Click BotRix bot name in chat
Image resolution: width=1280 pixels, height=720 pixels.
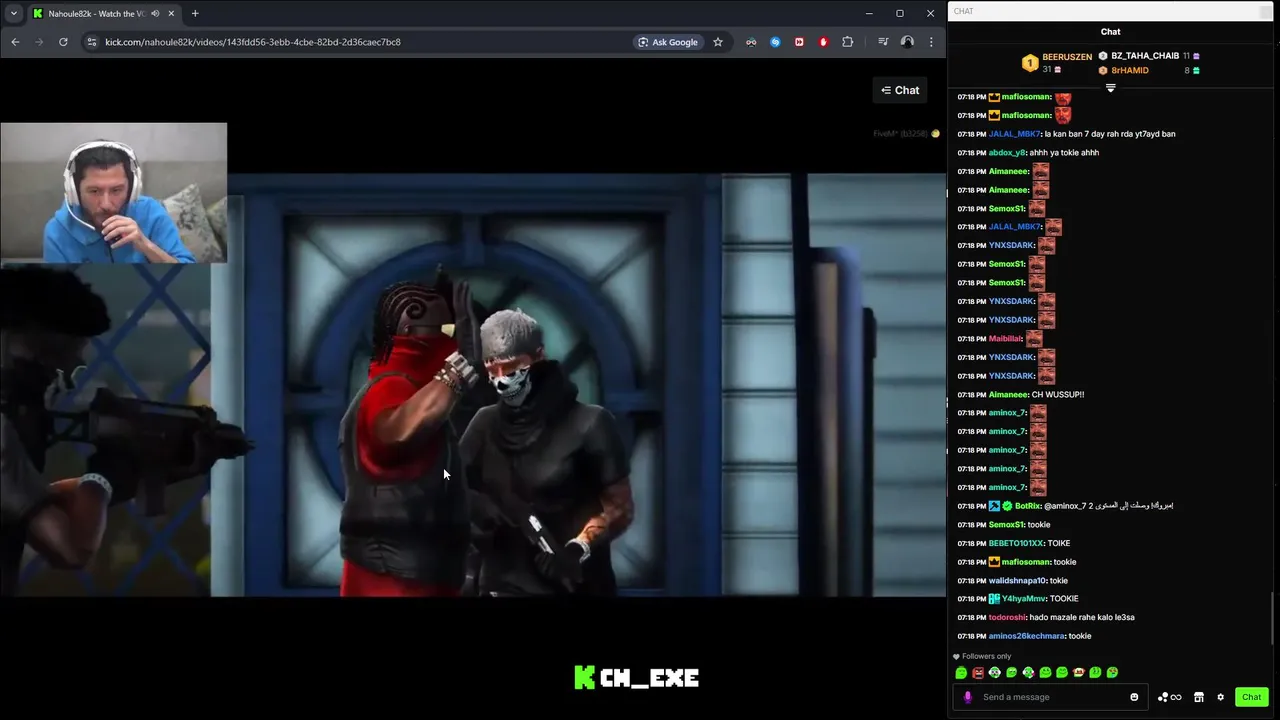[x=1028, y=506]
